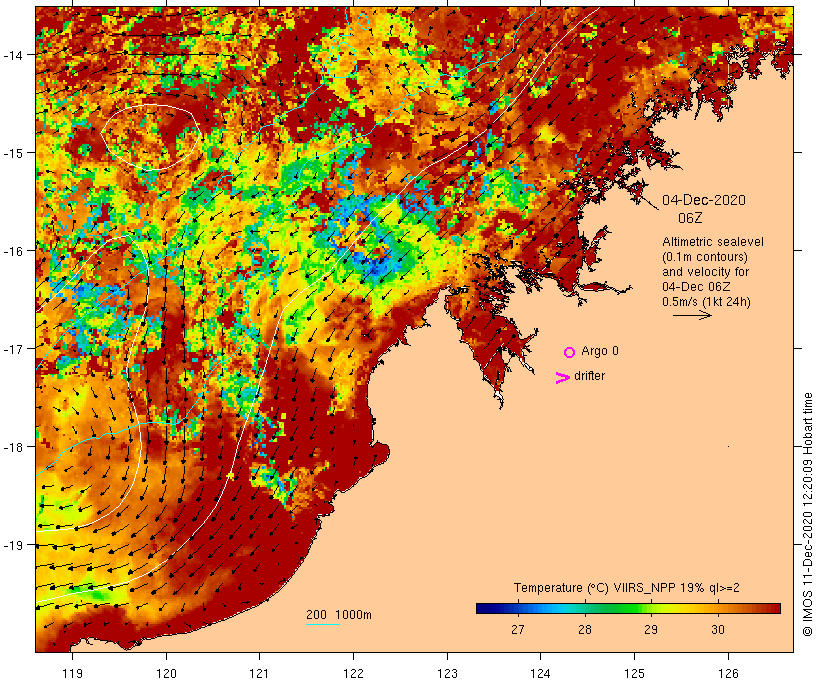Click the IMOS copyright timestamp text
This screenshot has height=680, width=820.
[807, 514]
